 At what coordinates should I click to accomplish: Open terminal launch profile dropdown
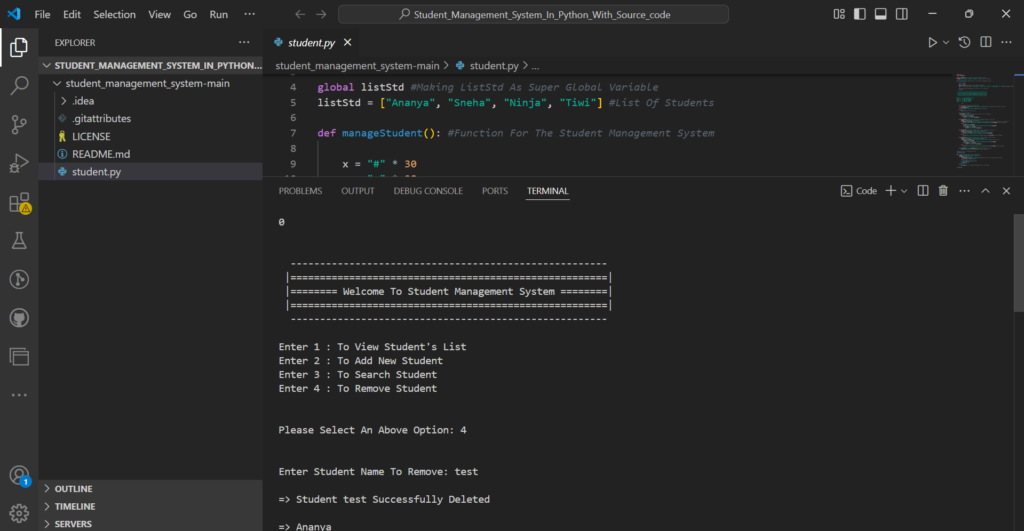tap(904, 191)
